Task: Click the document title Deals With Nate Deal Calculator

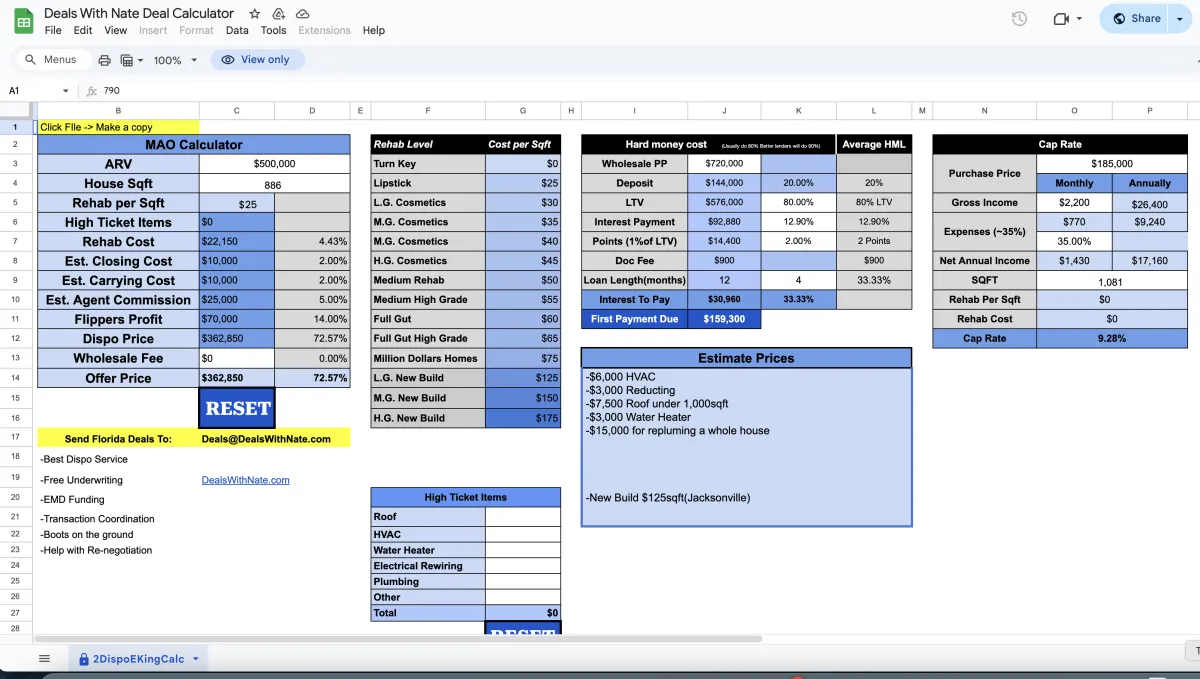Action: (139, 13)
